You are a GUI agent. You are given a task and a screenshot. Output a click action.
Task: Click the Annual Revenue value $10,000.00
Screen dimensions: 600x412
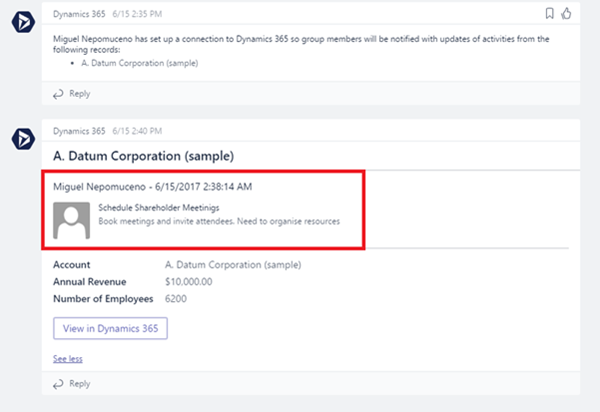[190, 281]
